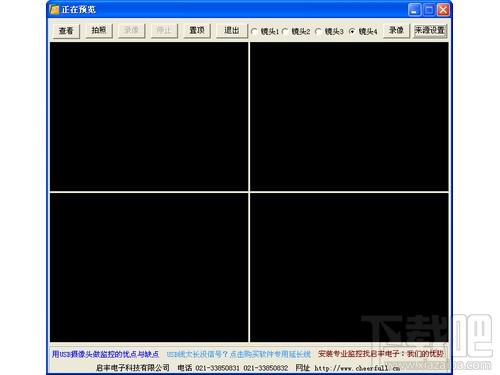Take a snapshot with the 拍照 button

(x=99, y=31)
